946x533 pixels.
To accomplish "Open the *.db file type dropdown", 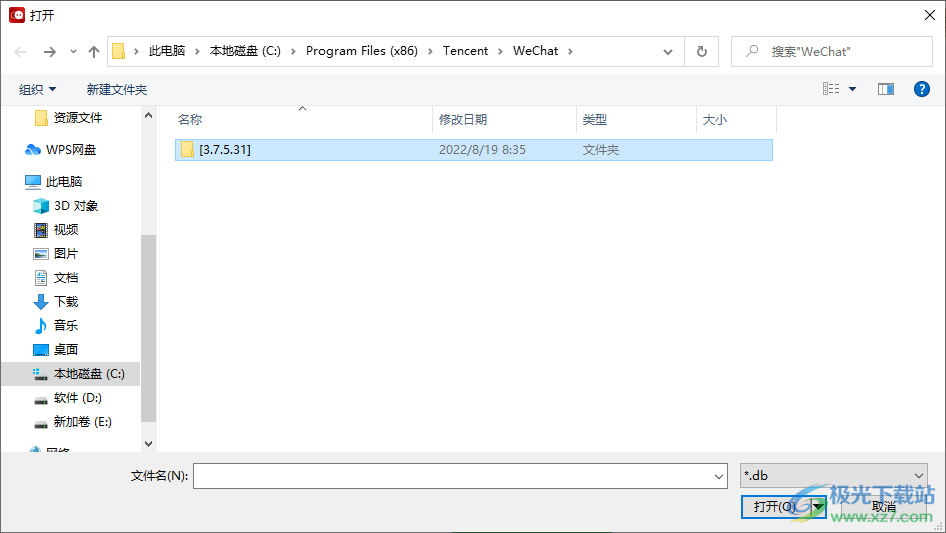I will pos(834,476).
